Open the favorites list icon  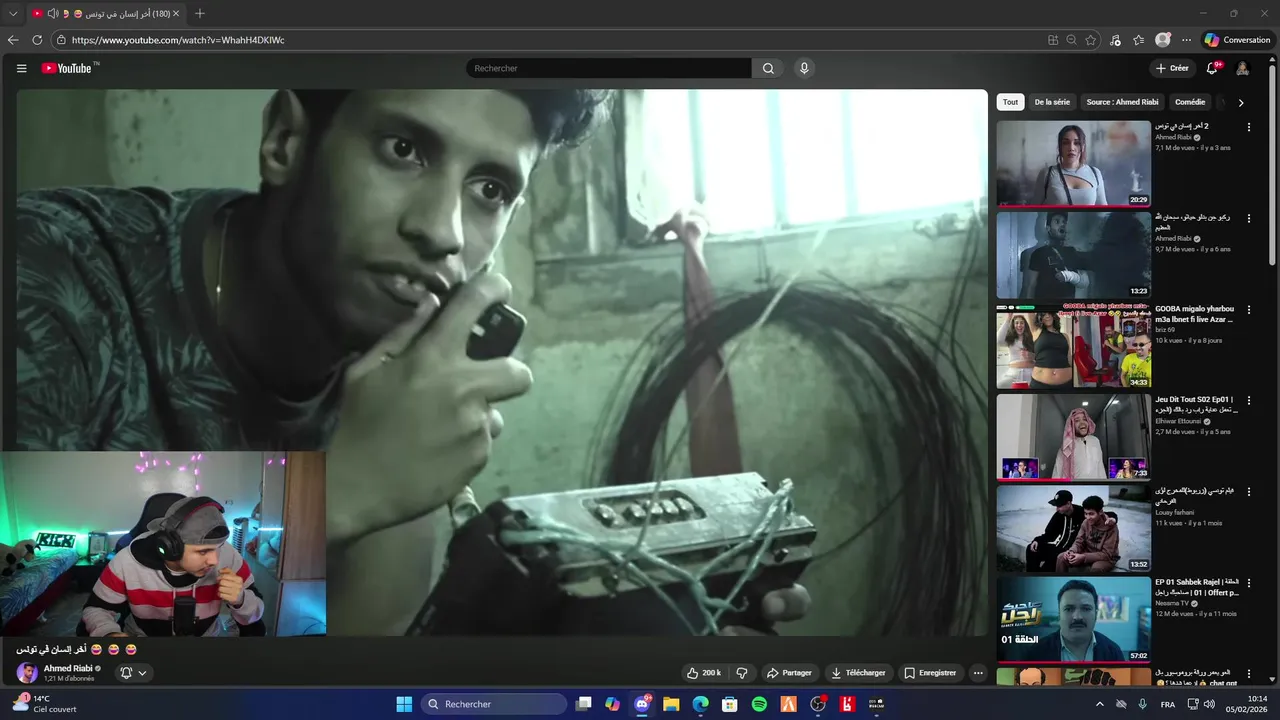pos(1138,40)
